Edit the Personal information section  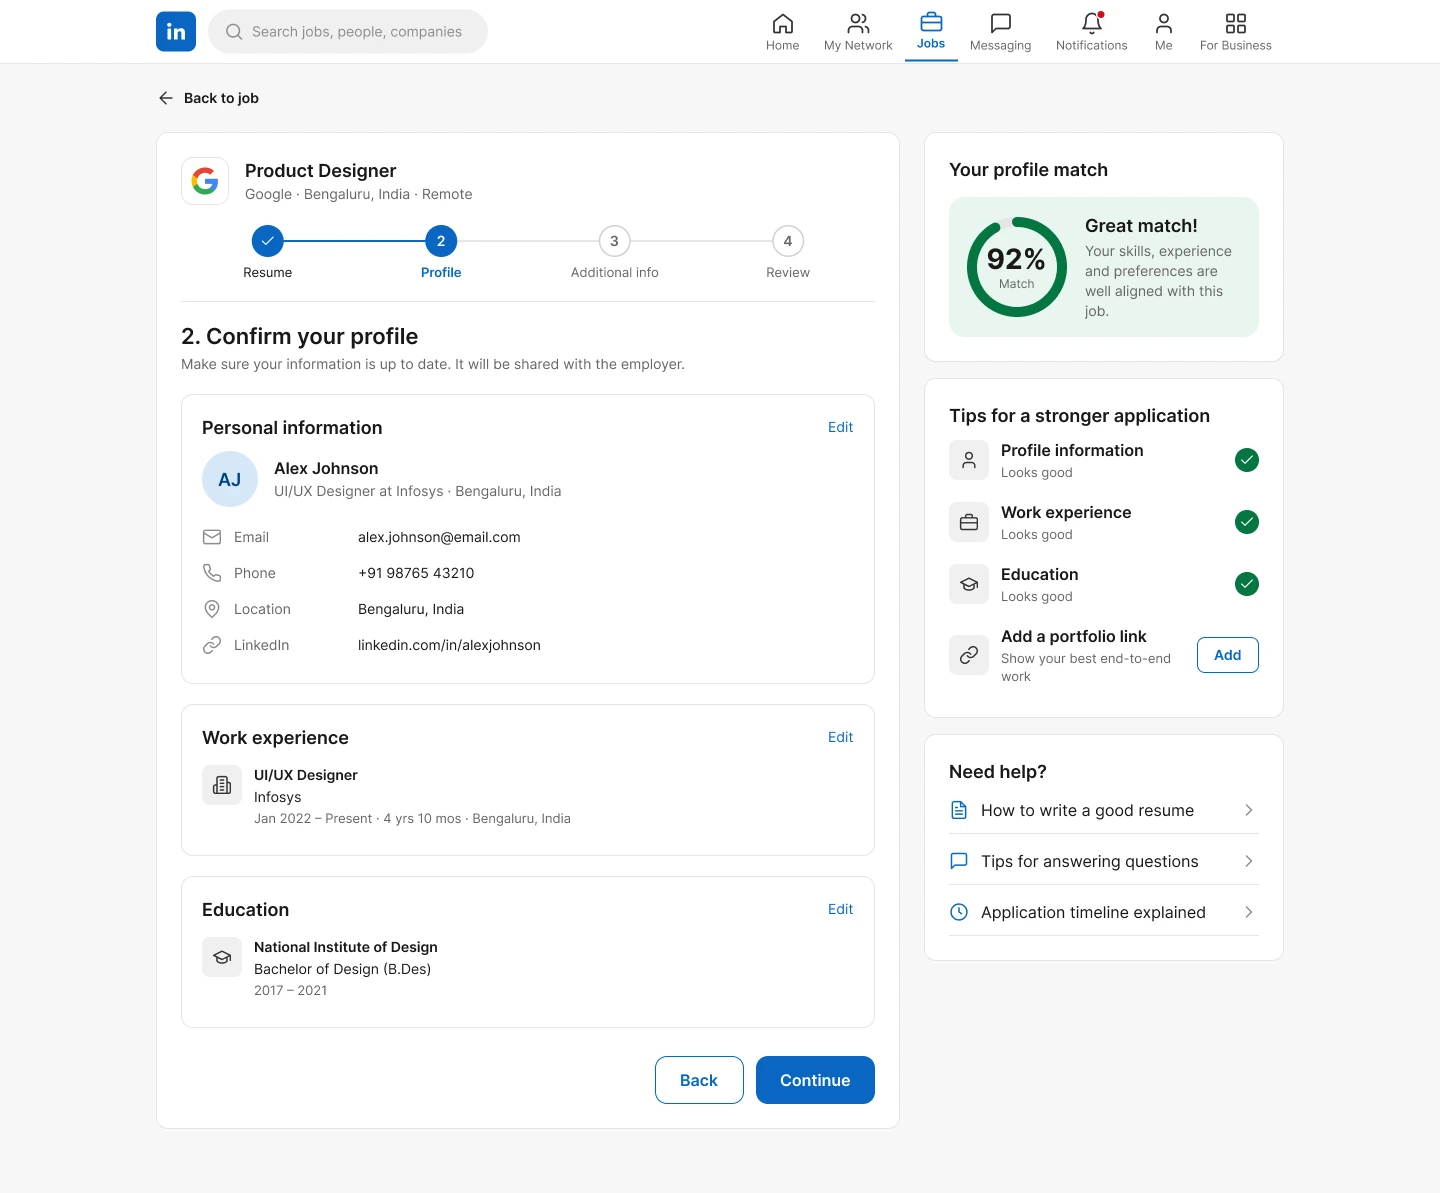[x=840, y=427]
